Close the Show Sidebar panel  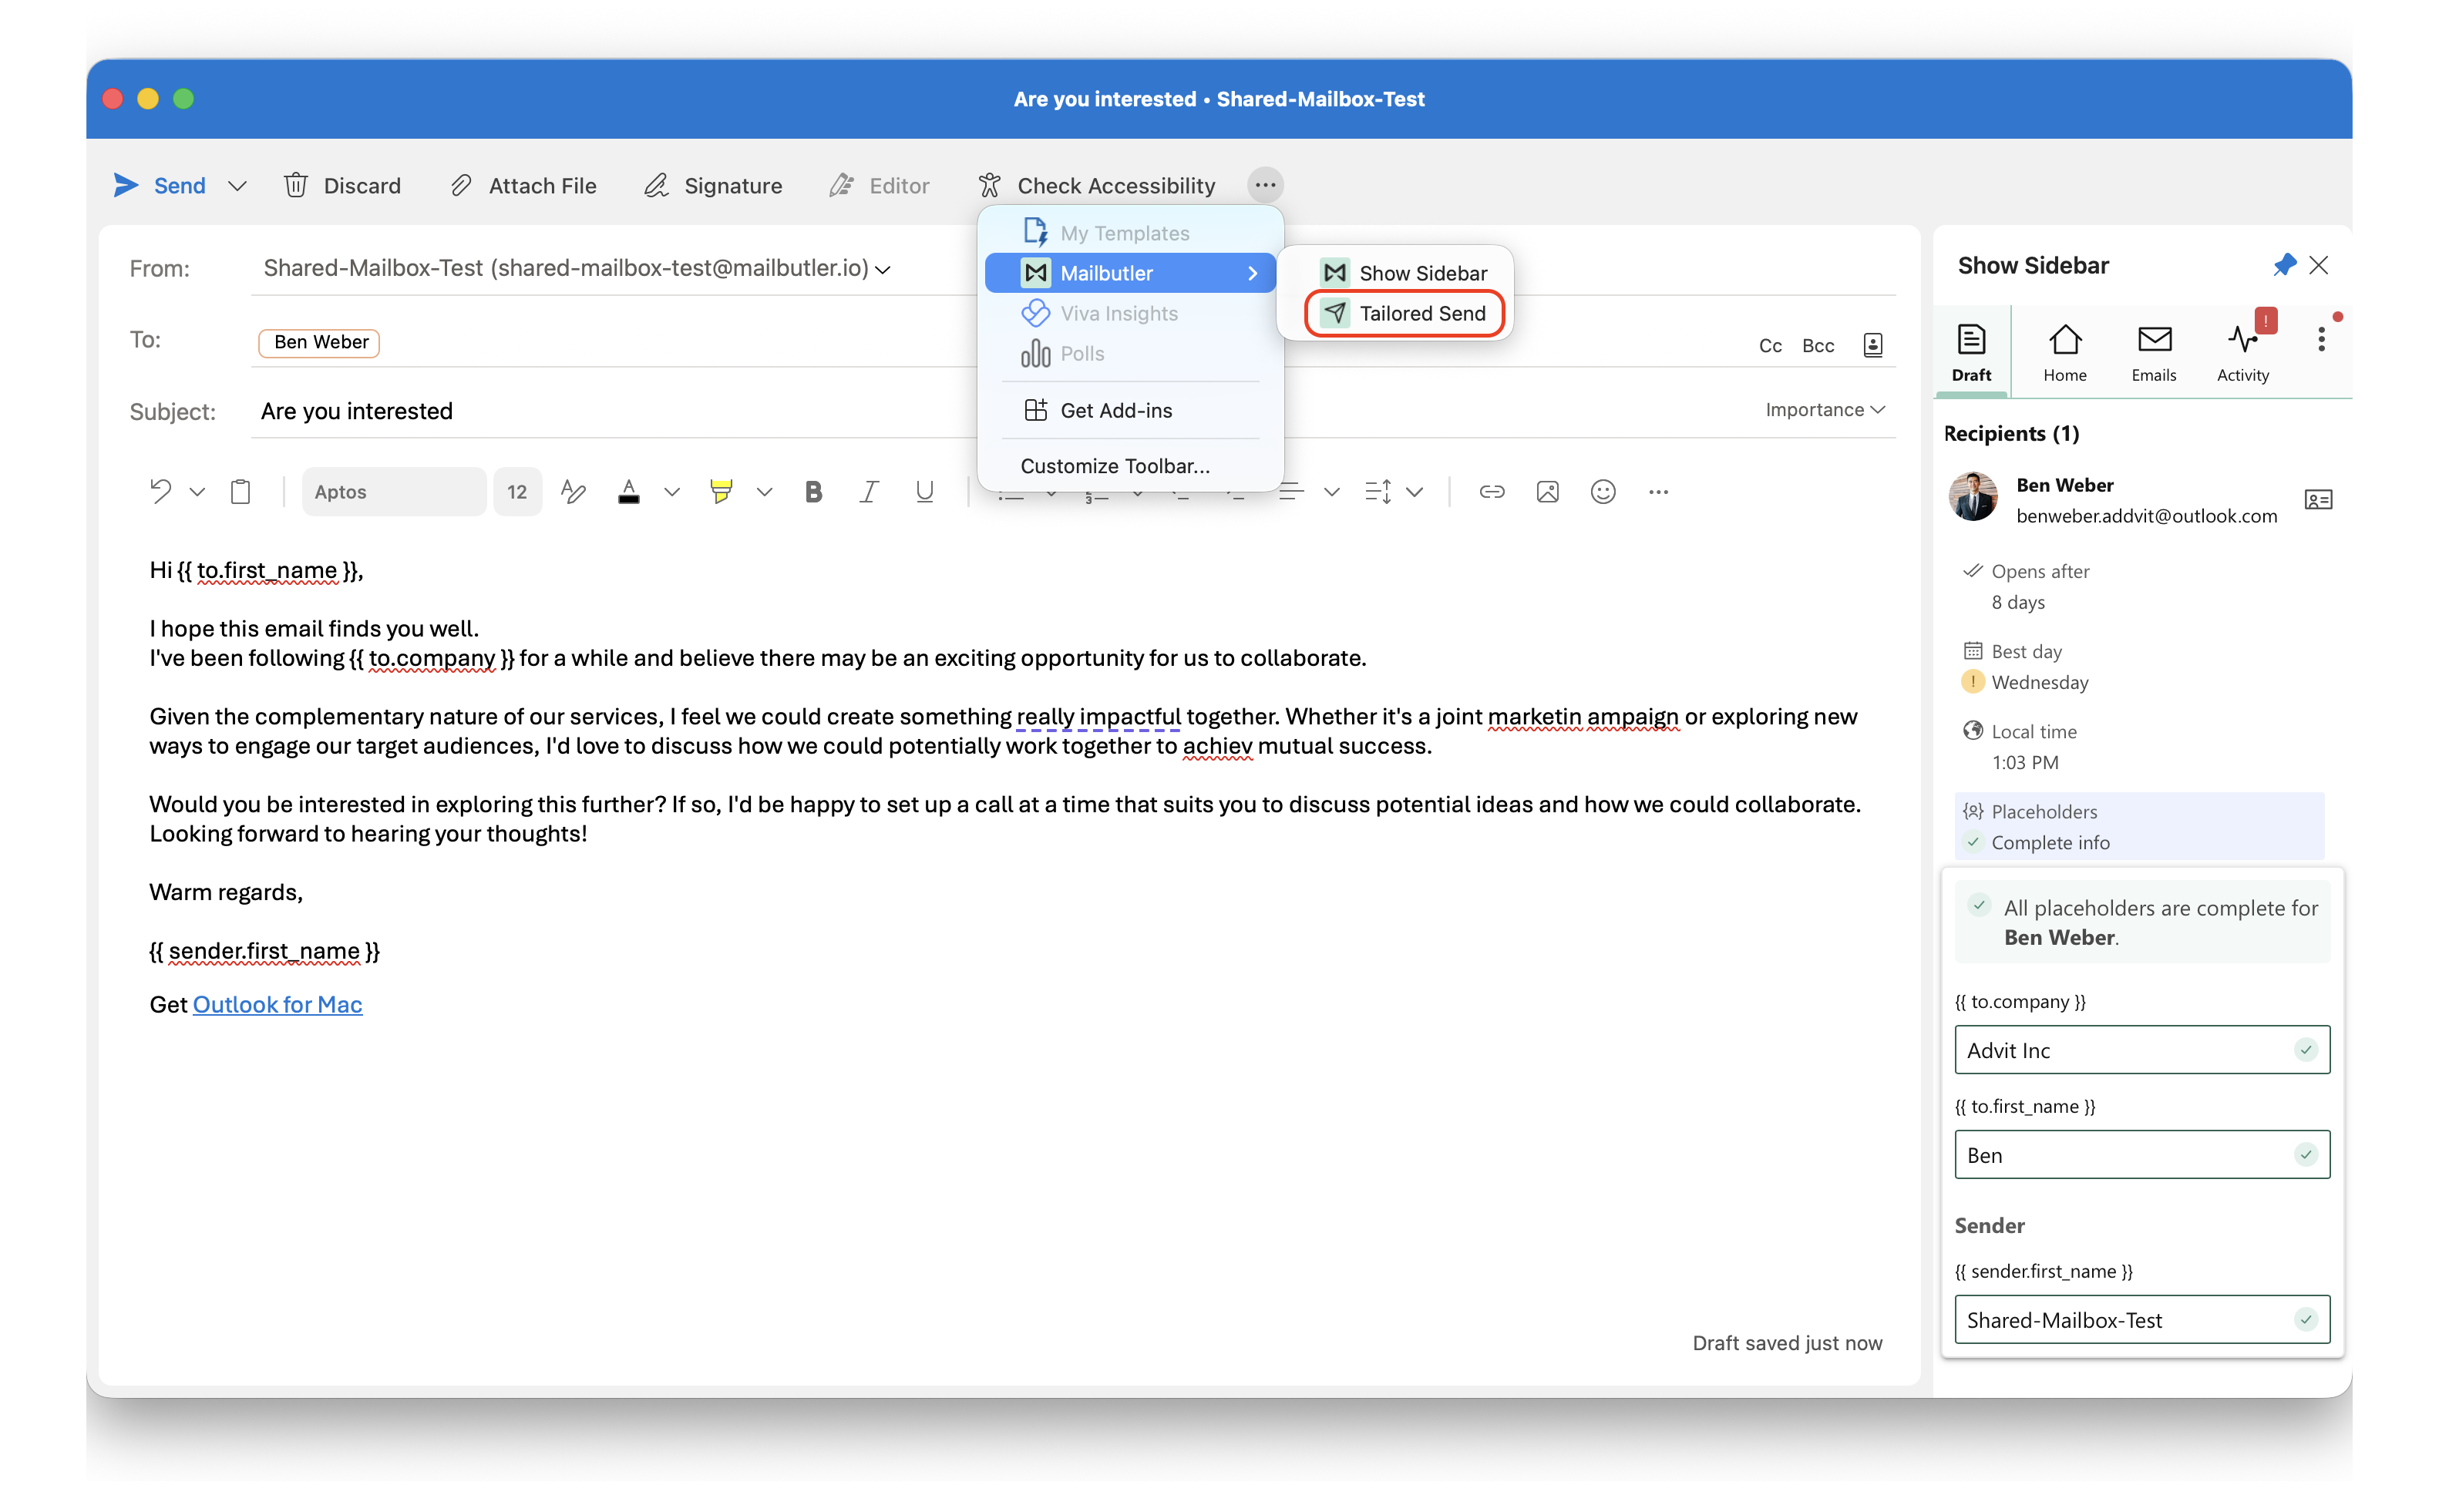coord(2319,265)
